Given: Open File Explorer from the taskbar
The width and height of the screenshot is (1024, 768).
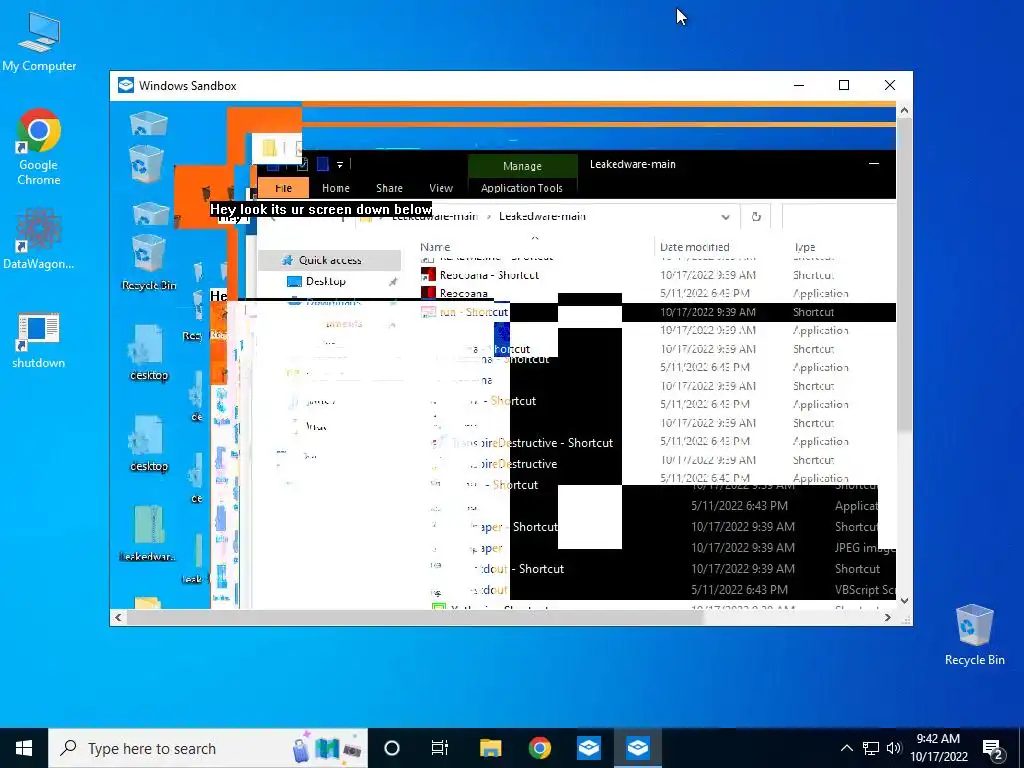Looking at the screenshot, I should click(490, 748).
